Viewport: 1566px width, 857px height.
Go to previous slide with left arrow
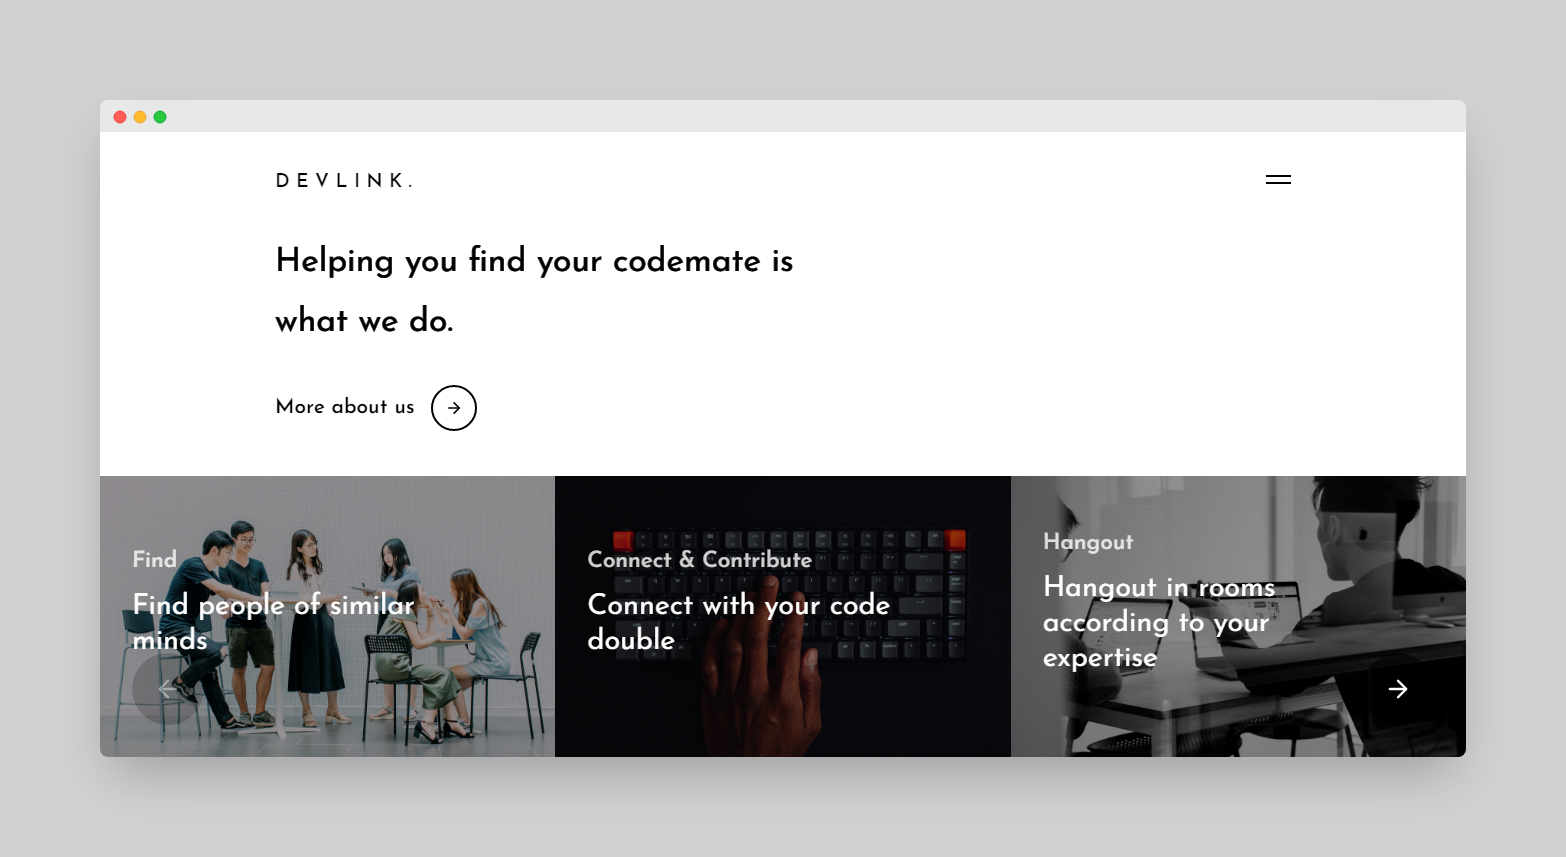coord(167,689)
